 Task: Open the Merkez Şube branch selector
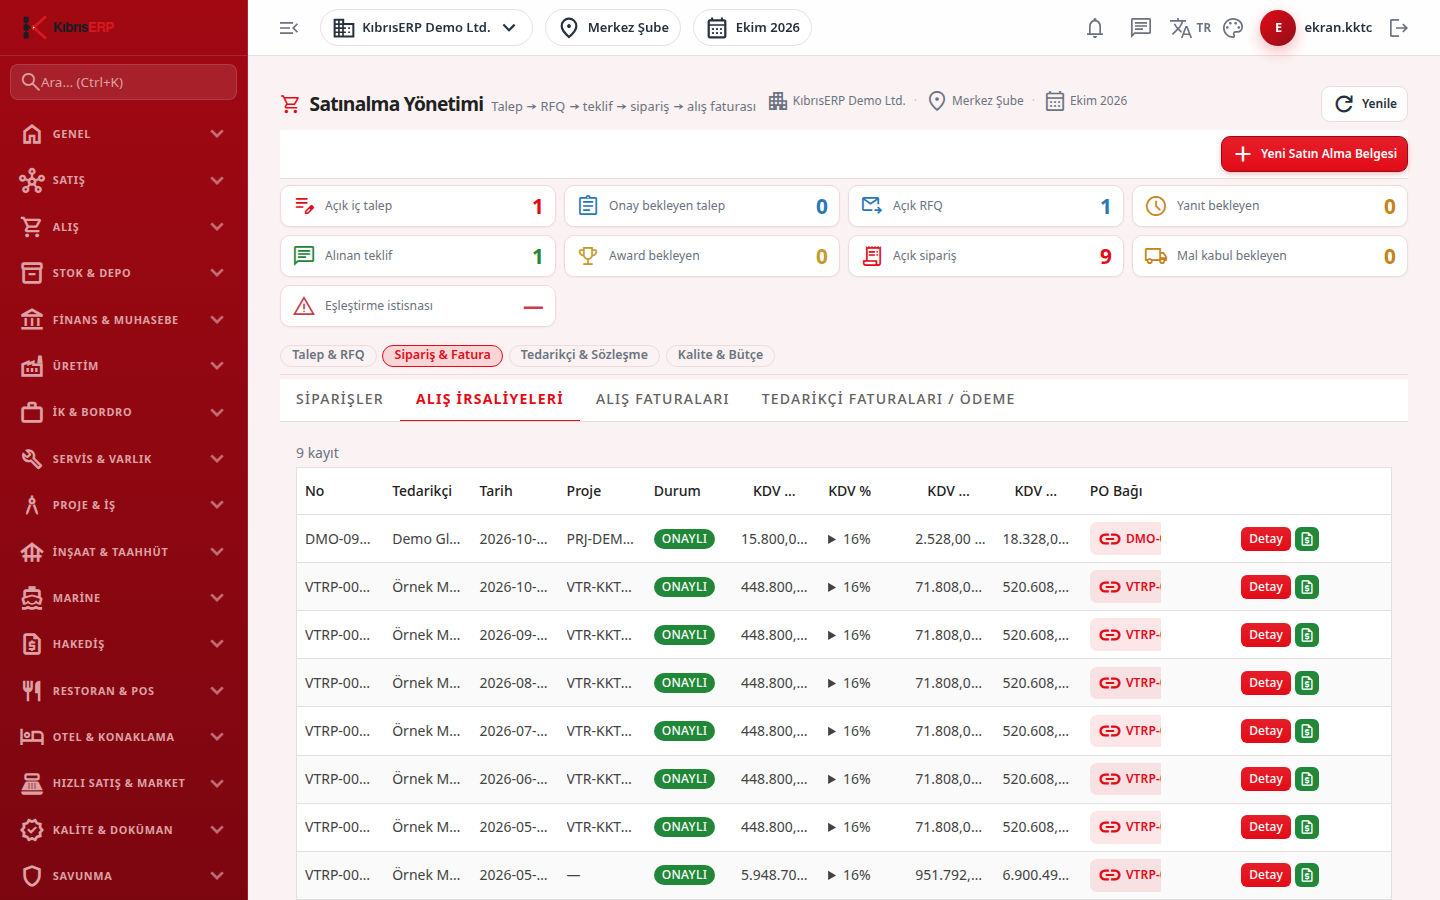613,28
